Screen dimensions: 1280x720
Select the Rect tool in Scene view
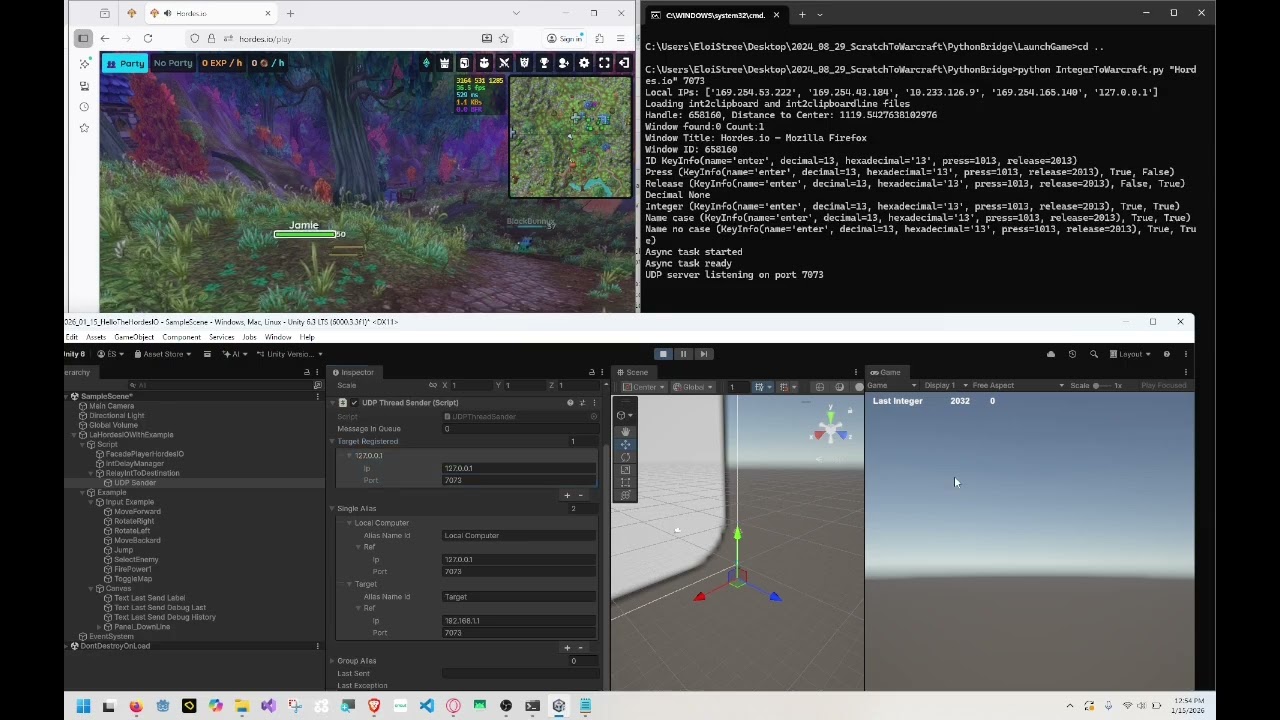pyautogui.click(x=625, y=483)
